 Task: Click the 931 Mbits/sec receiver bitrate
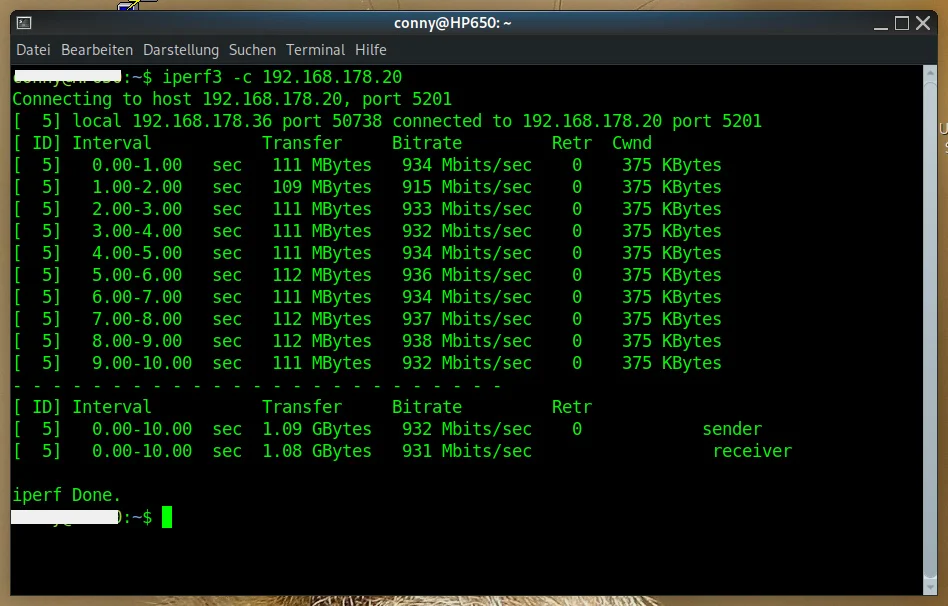click(467, 451)
